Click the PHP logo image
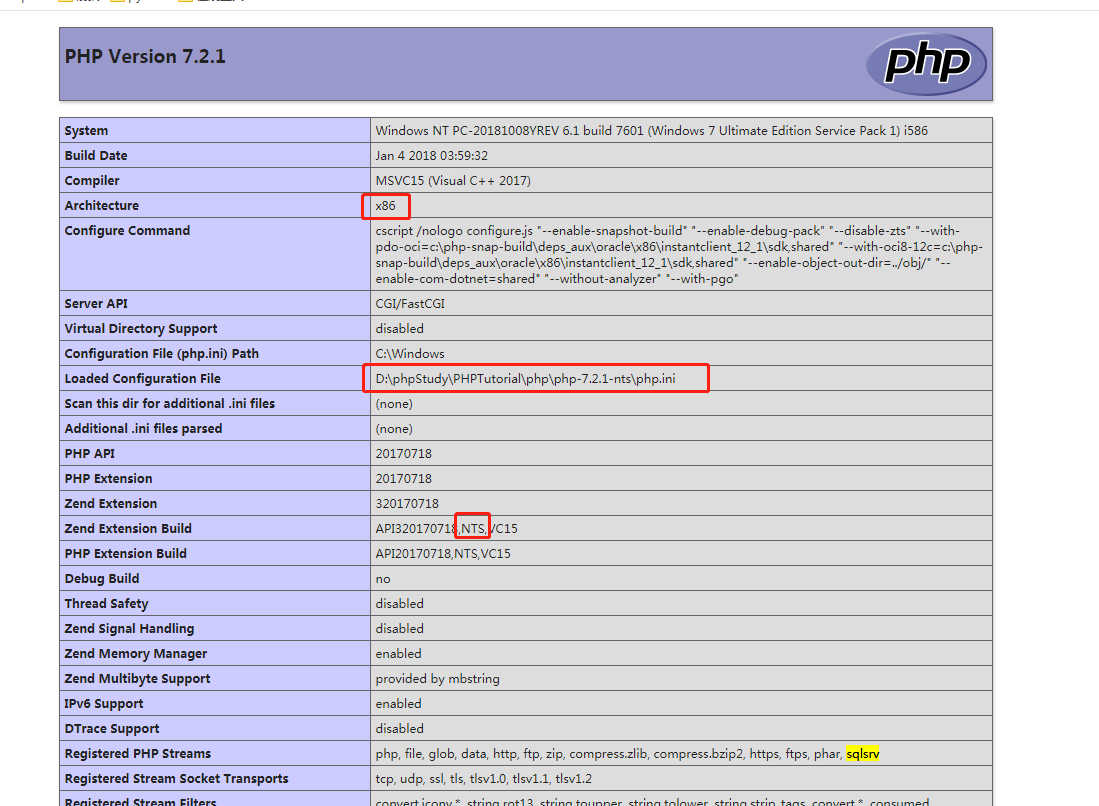 [926, 64]
